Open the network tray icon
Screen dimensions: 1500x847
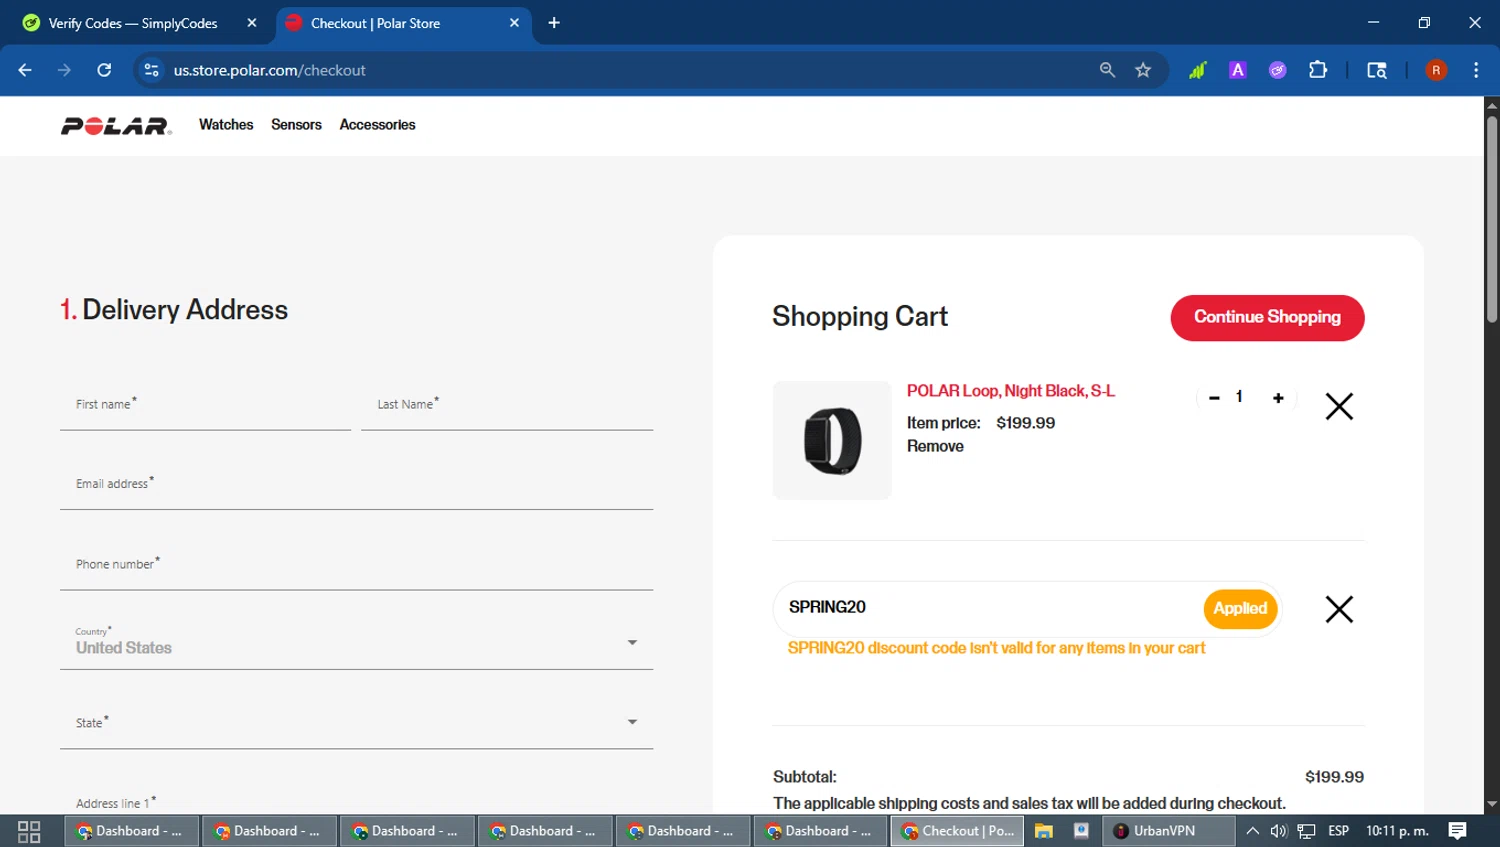pyautogui.click(x=1306, y=831)
